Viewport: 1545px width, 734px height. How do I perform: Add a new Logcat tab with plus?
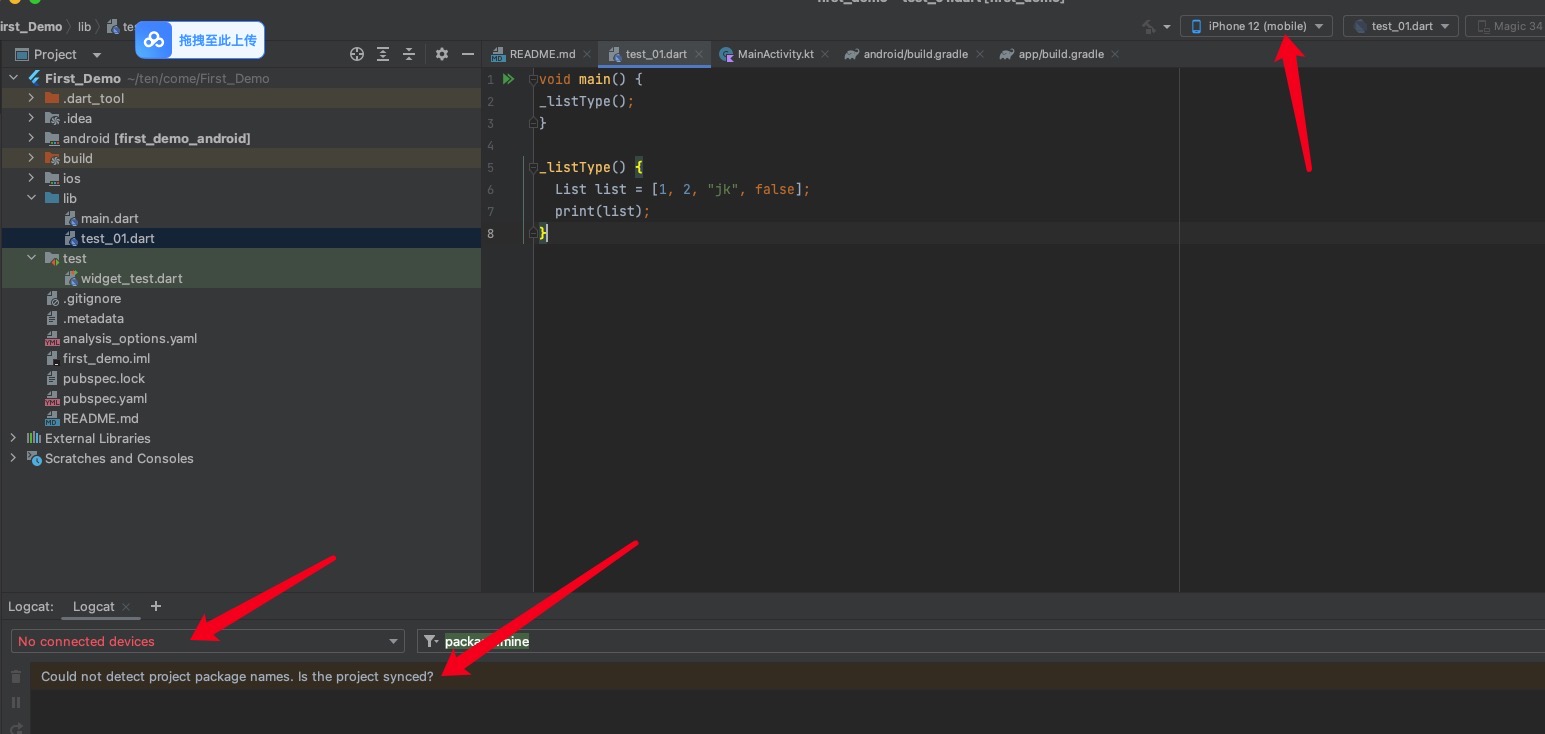point(155,606)
